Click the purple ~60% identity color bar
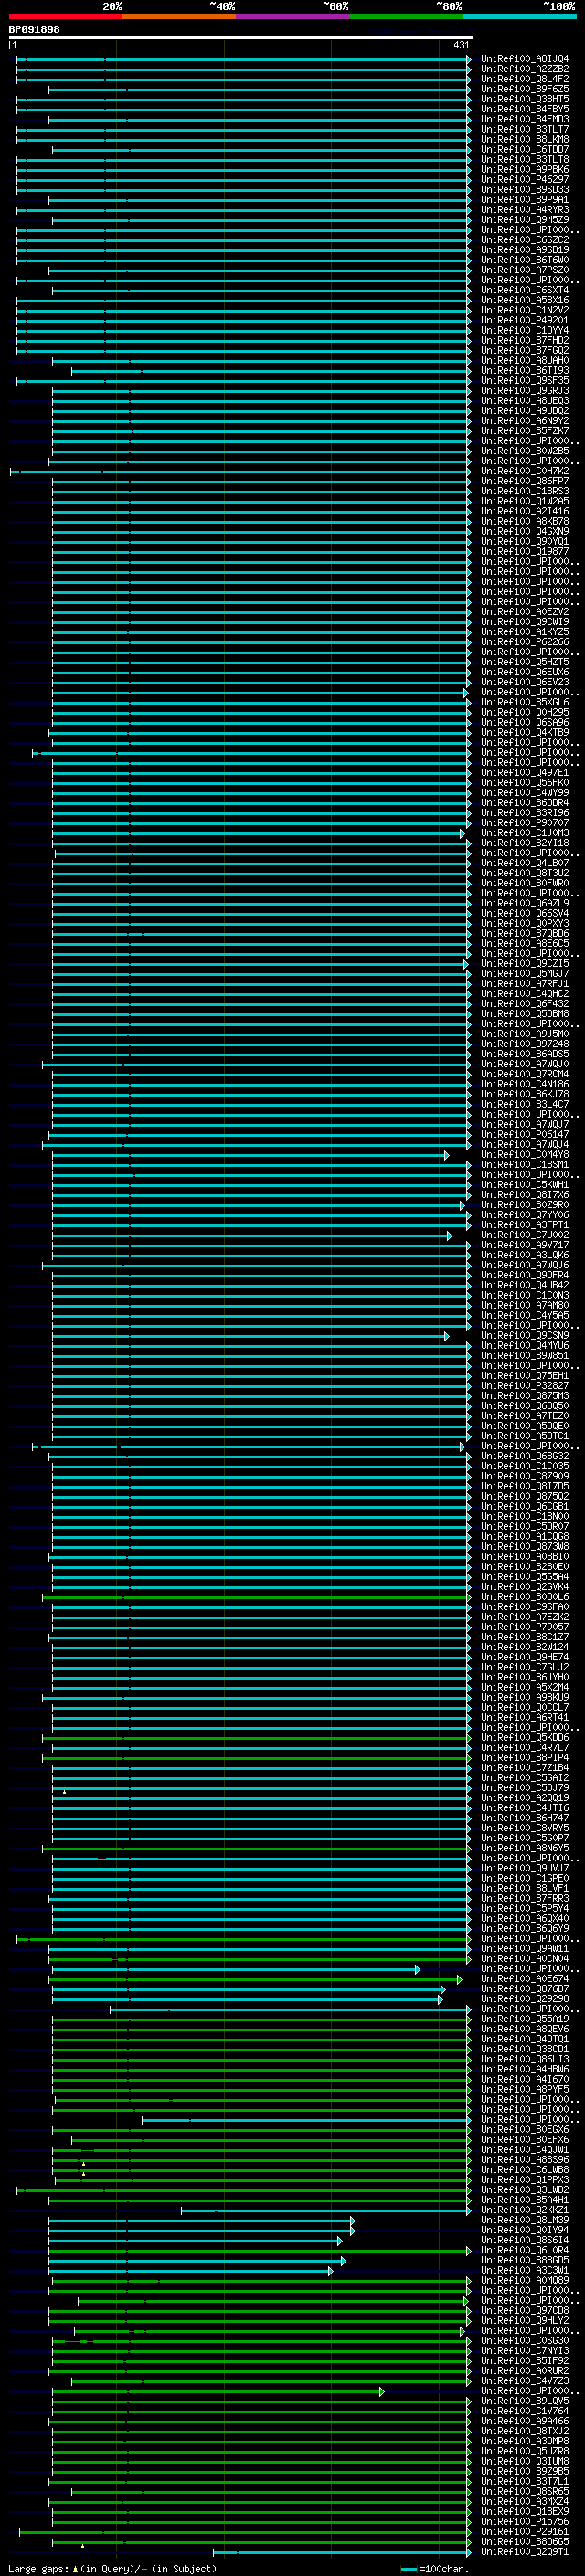The width and height of the screenshot is (585, 2576). [292, 16]
